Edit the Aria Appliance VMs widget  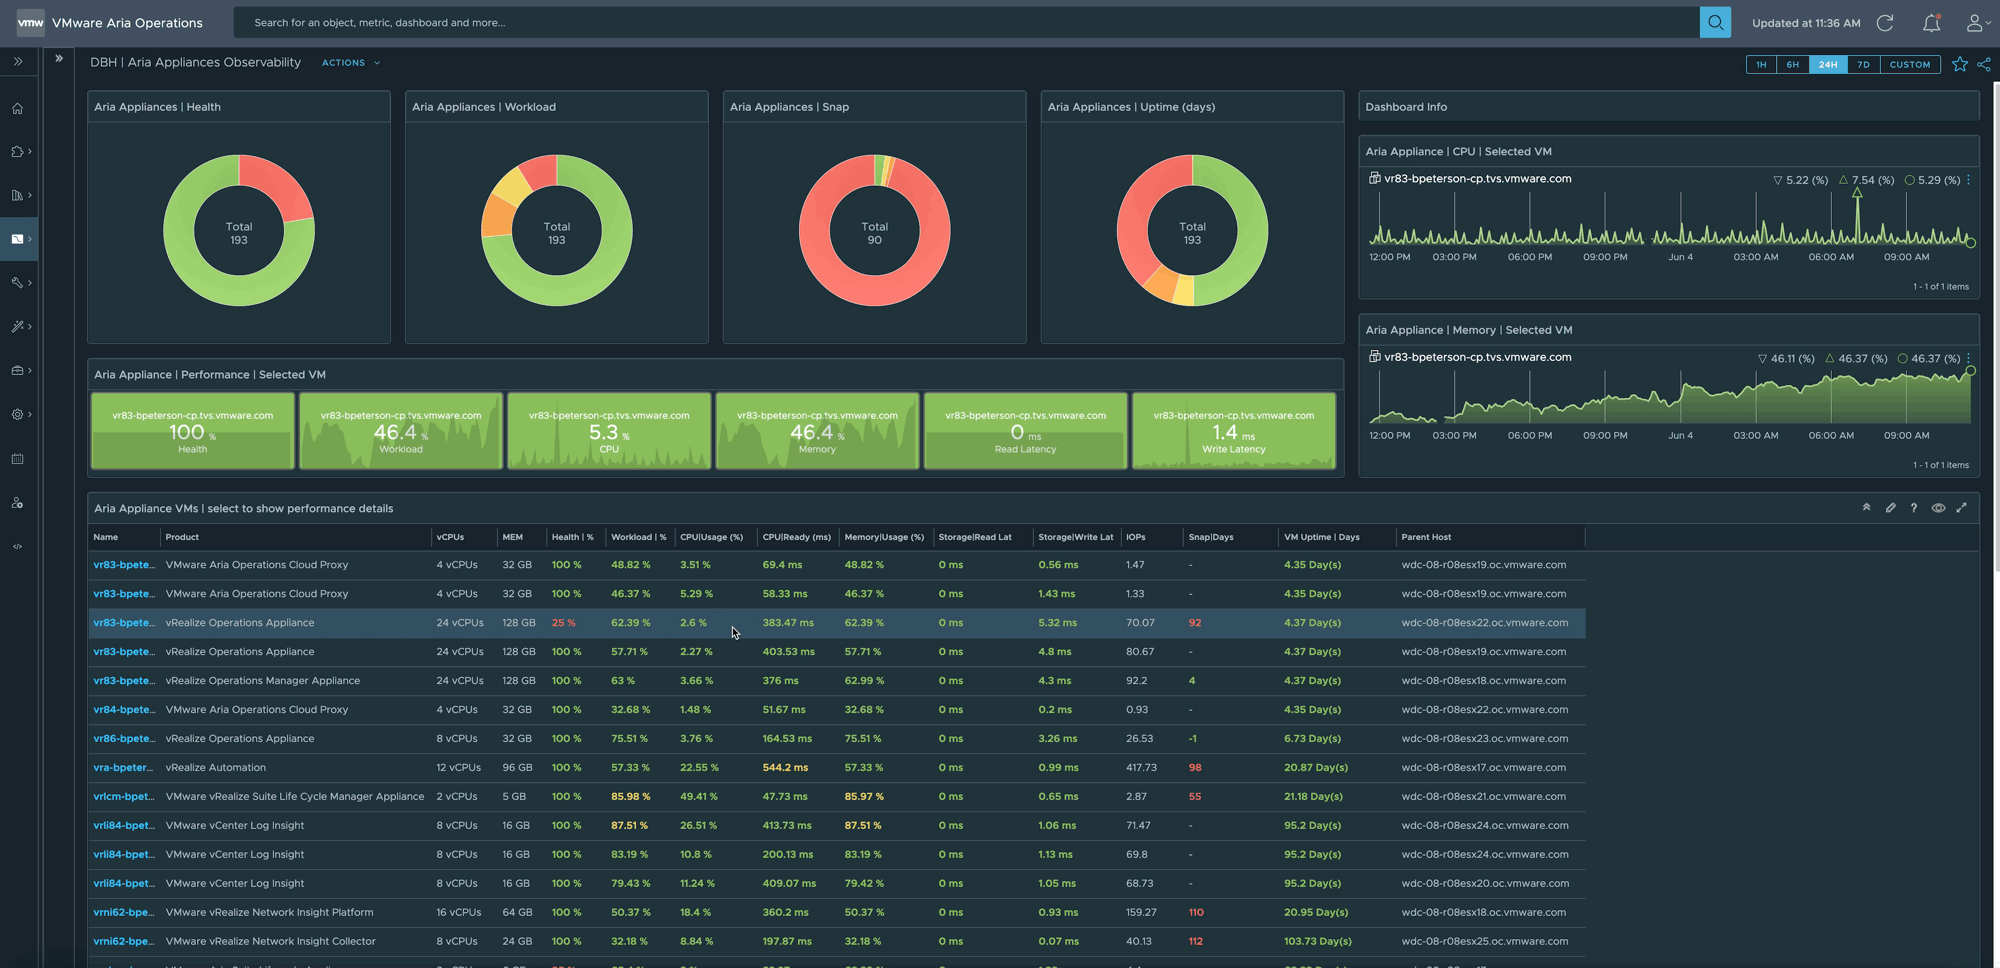(x=1890, y=508)
